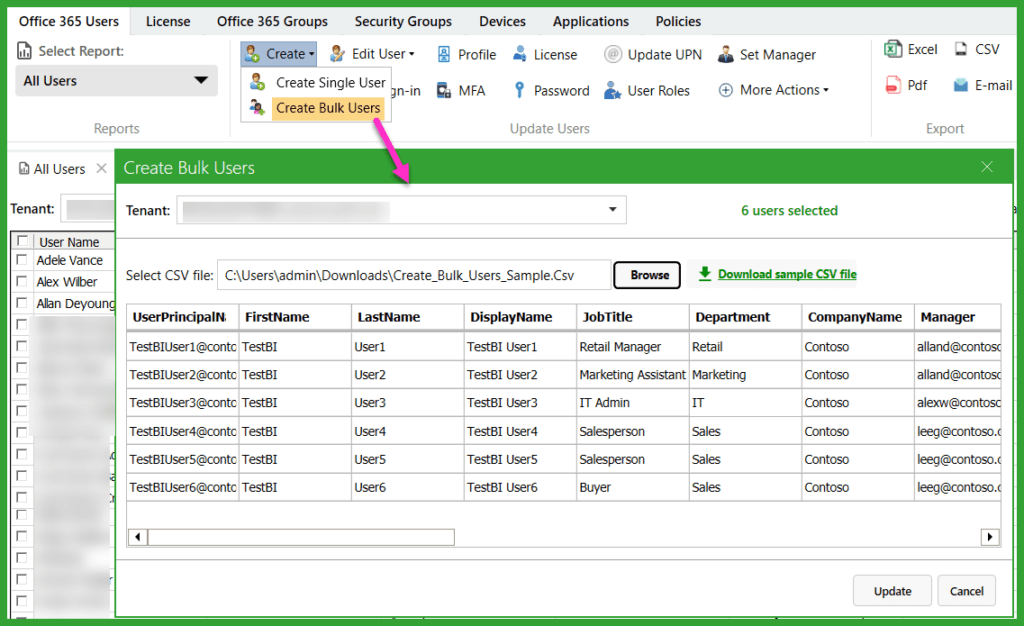Export using the CSV icon

[x=961, y=49]
